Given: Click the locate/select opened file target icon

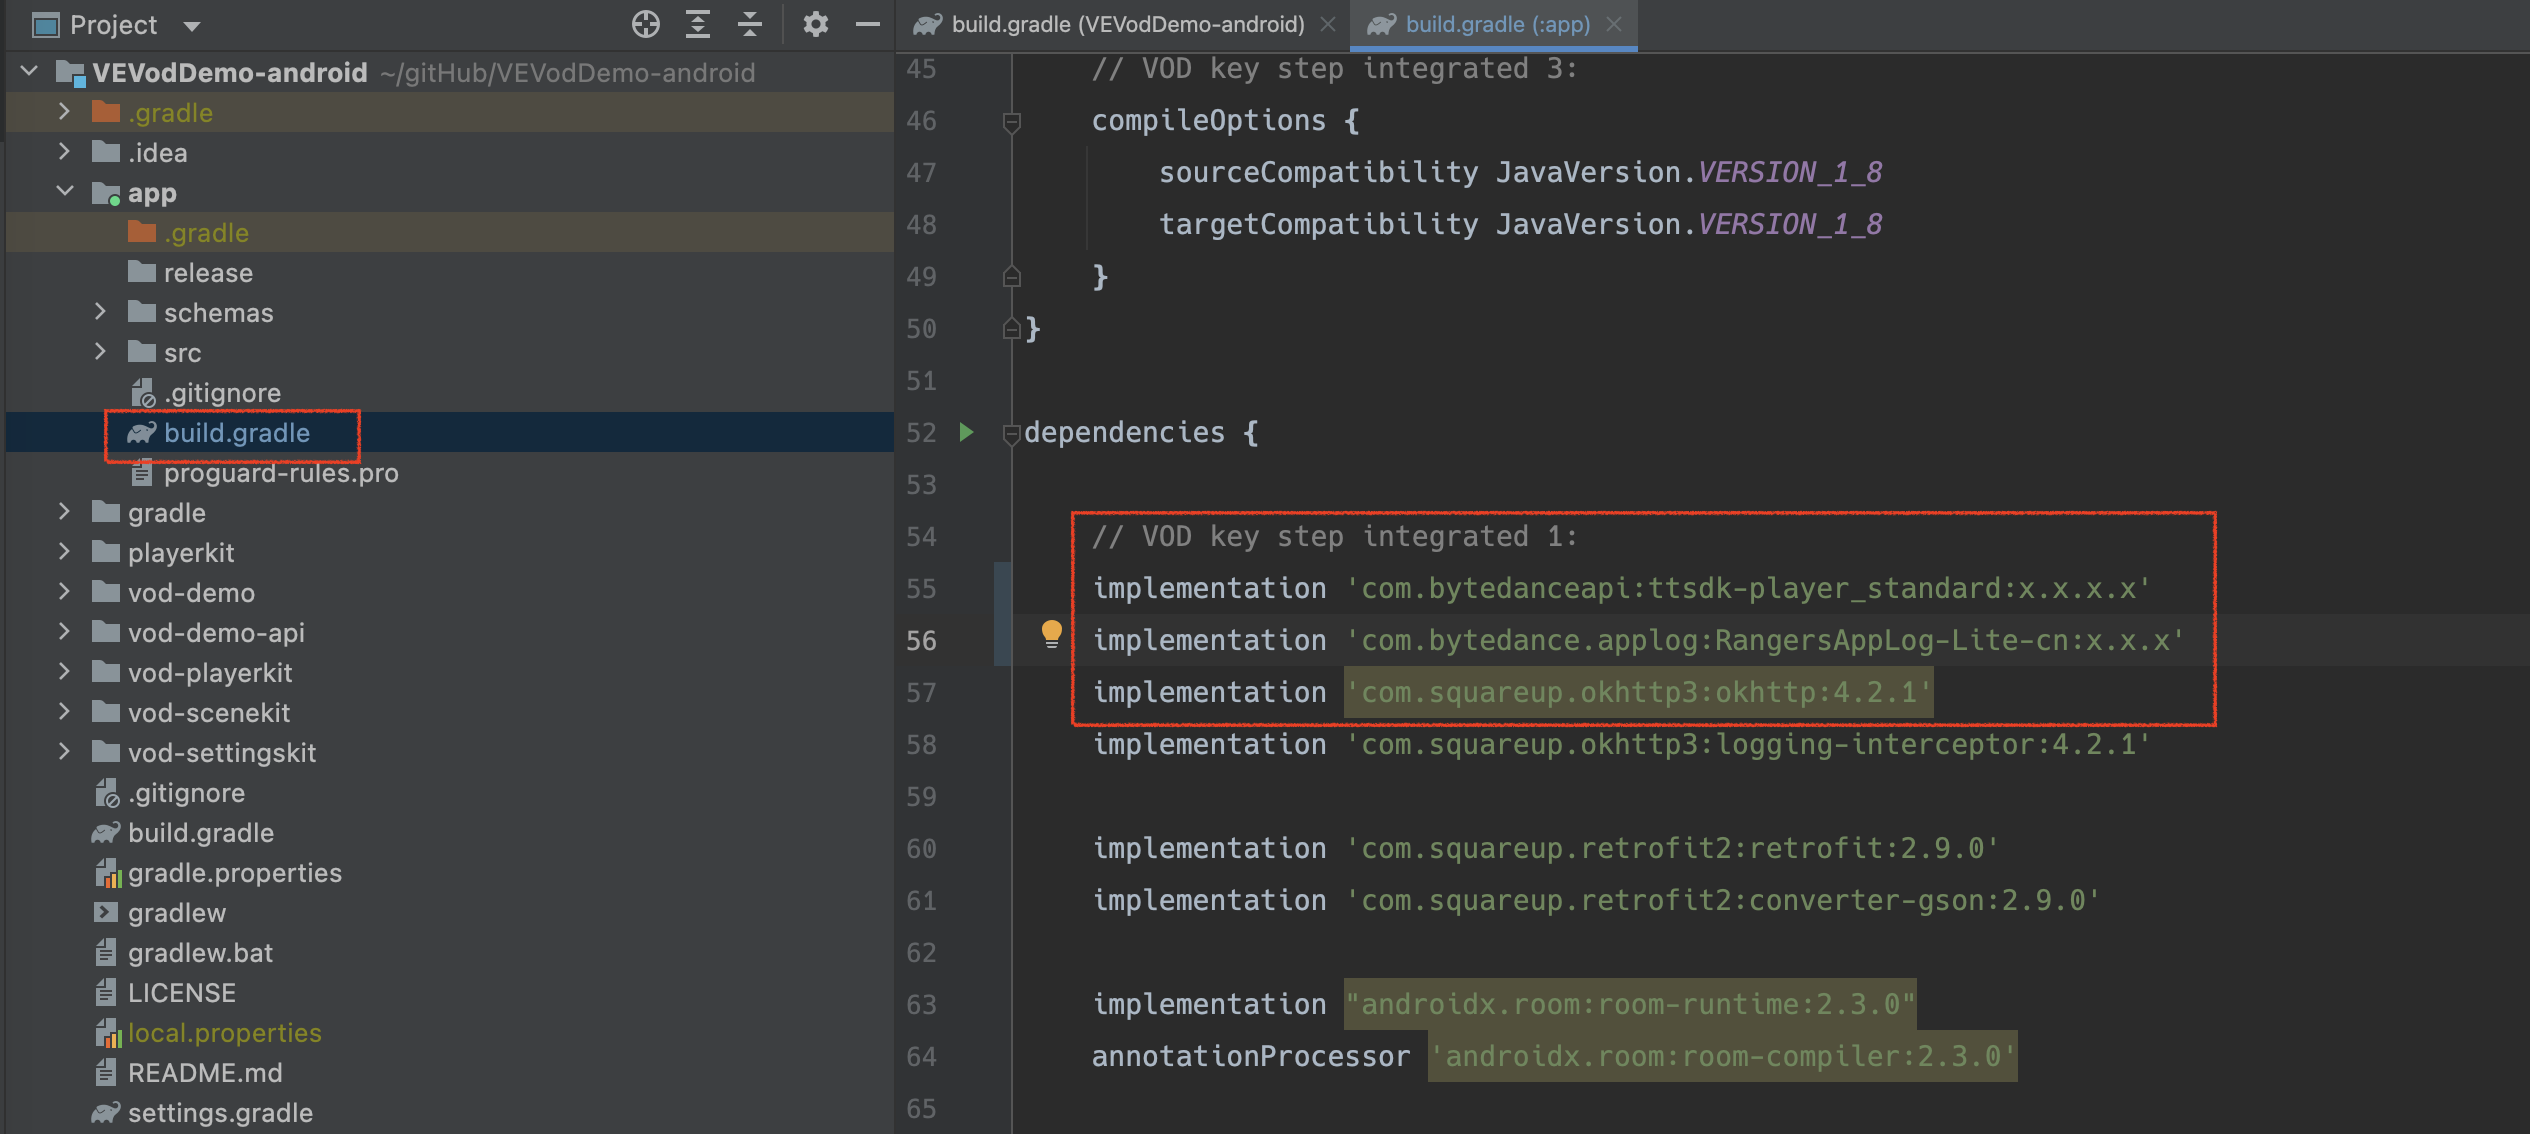Looking at the screenshot, I should point(646,24).
